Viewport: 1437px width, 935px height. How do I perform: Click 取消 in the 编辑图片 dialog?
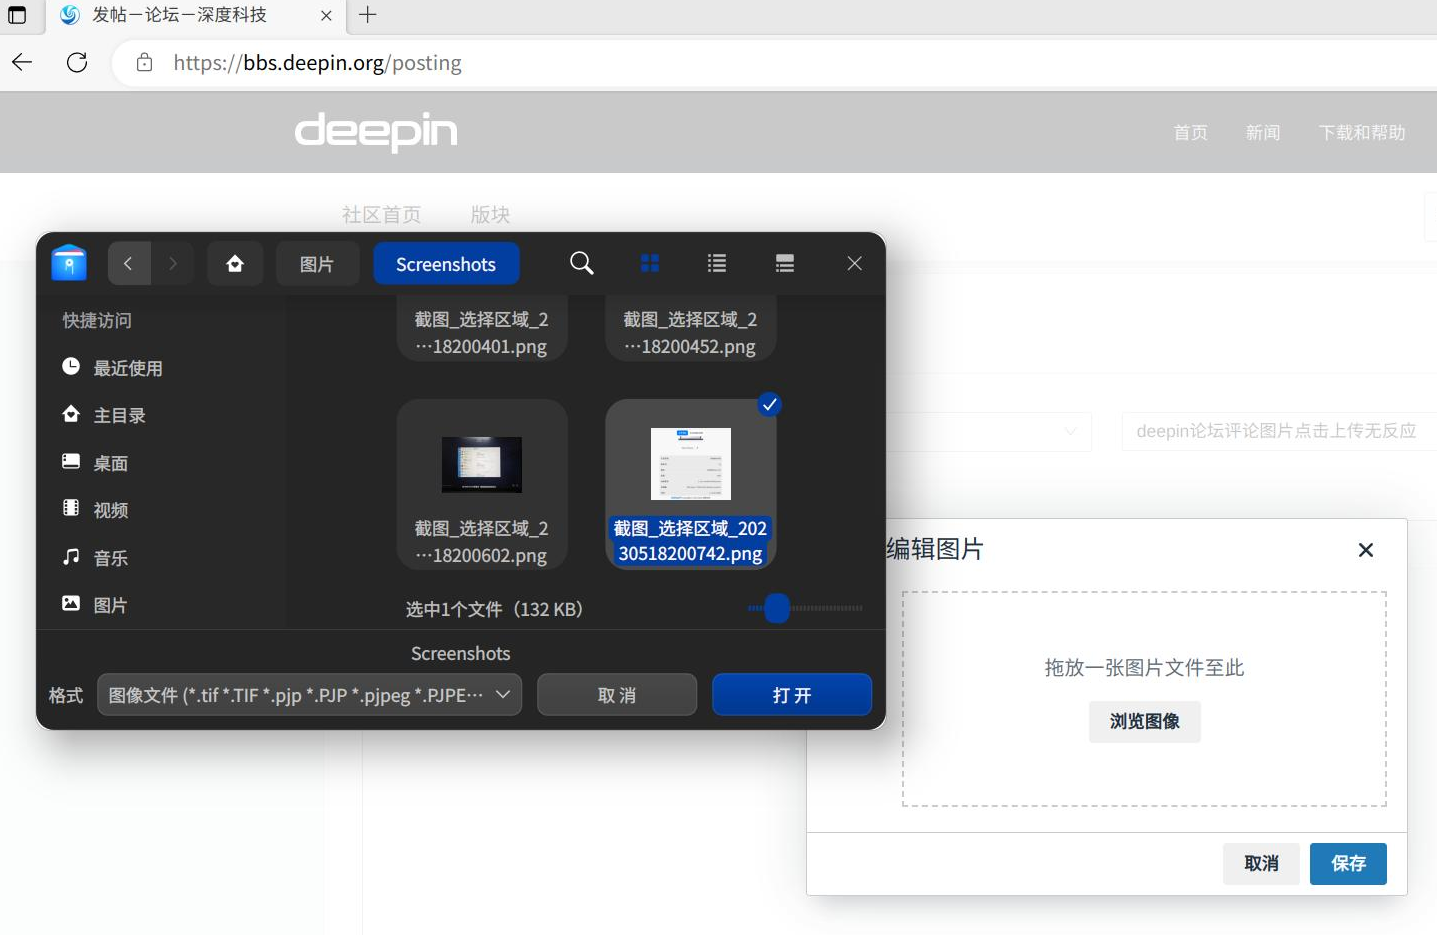(1262, 863)
